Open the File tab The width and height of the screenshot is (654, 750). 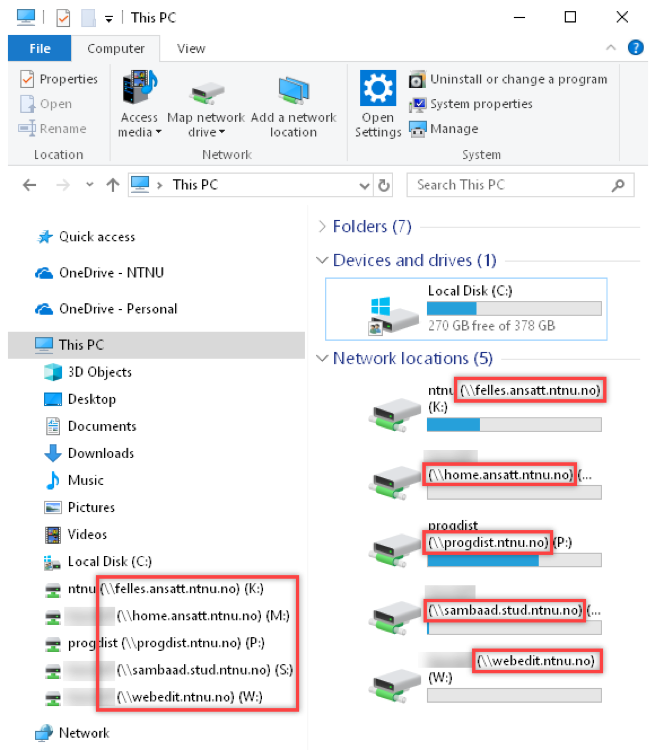[40, 48]
